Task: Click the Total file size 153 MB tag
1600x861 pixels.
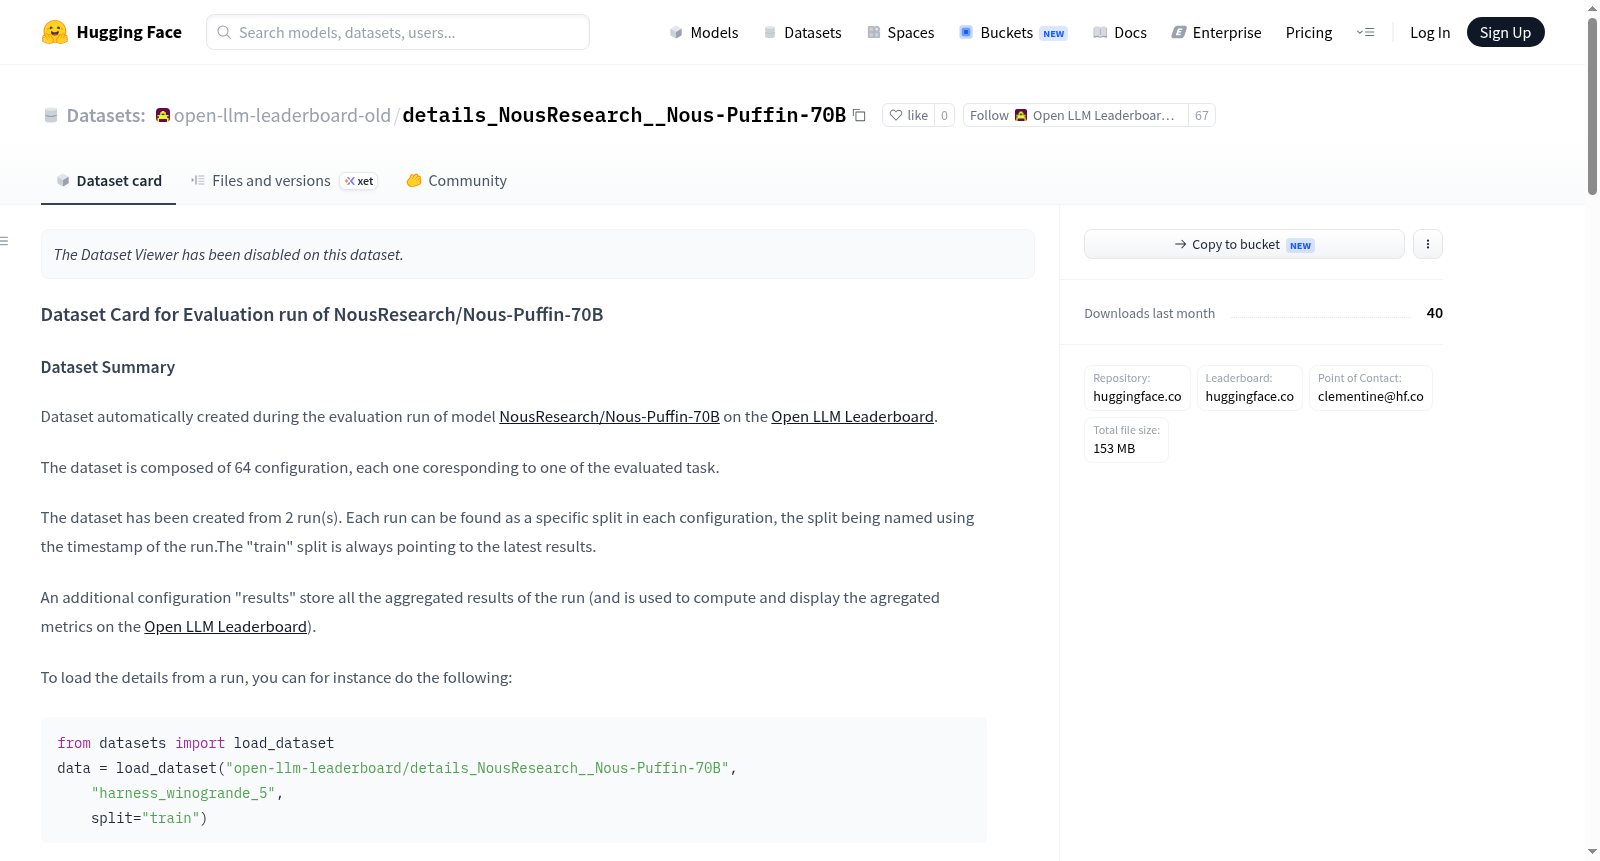Action: 1126,440
